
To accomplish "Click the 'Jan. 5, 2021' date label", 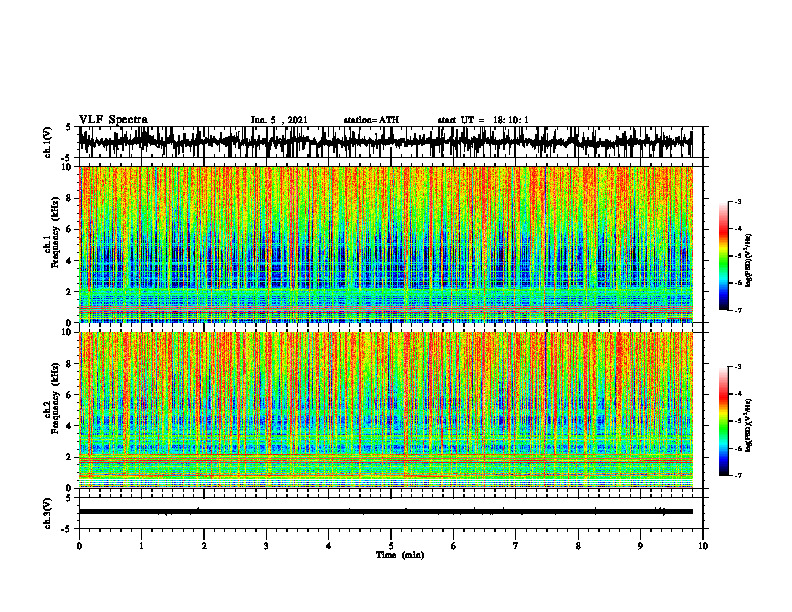I will pyautogui.click(x=279, y=120).
